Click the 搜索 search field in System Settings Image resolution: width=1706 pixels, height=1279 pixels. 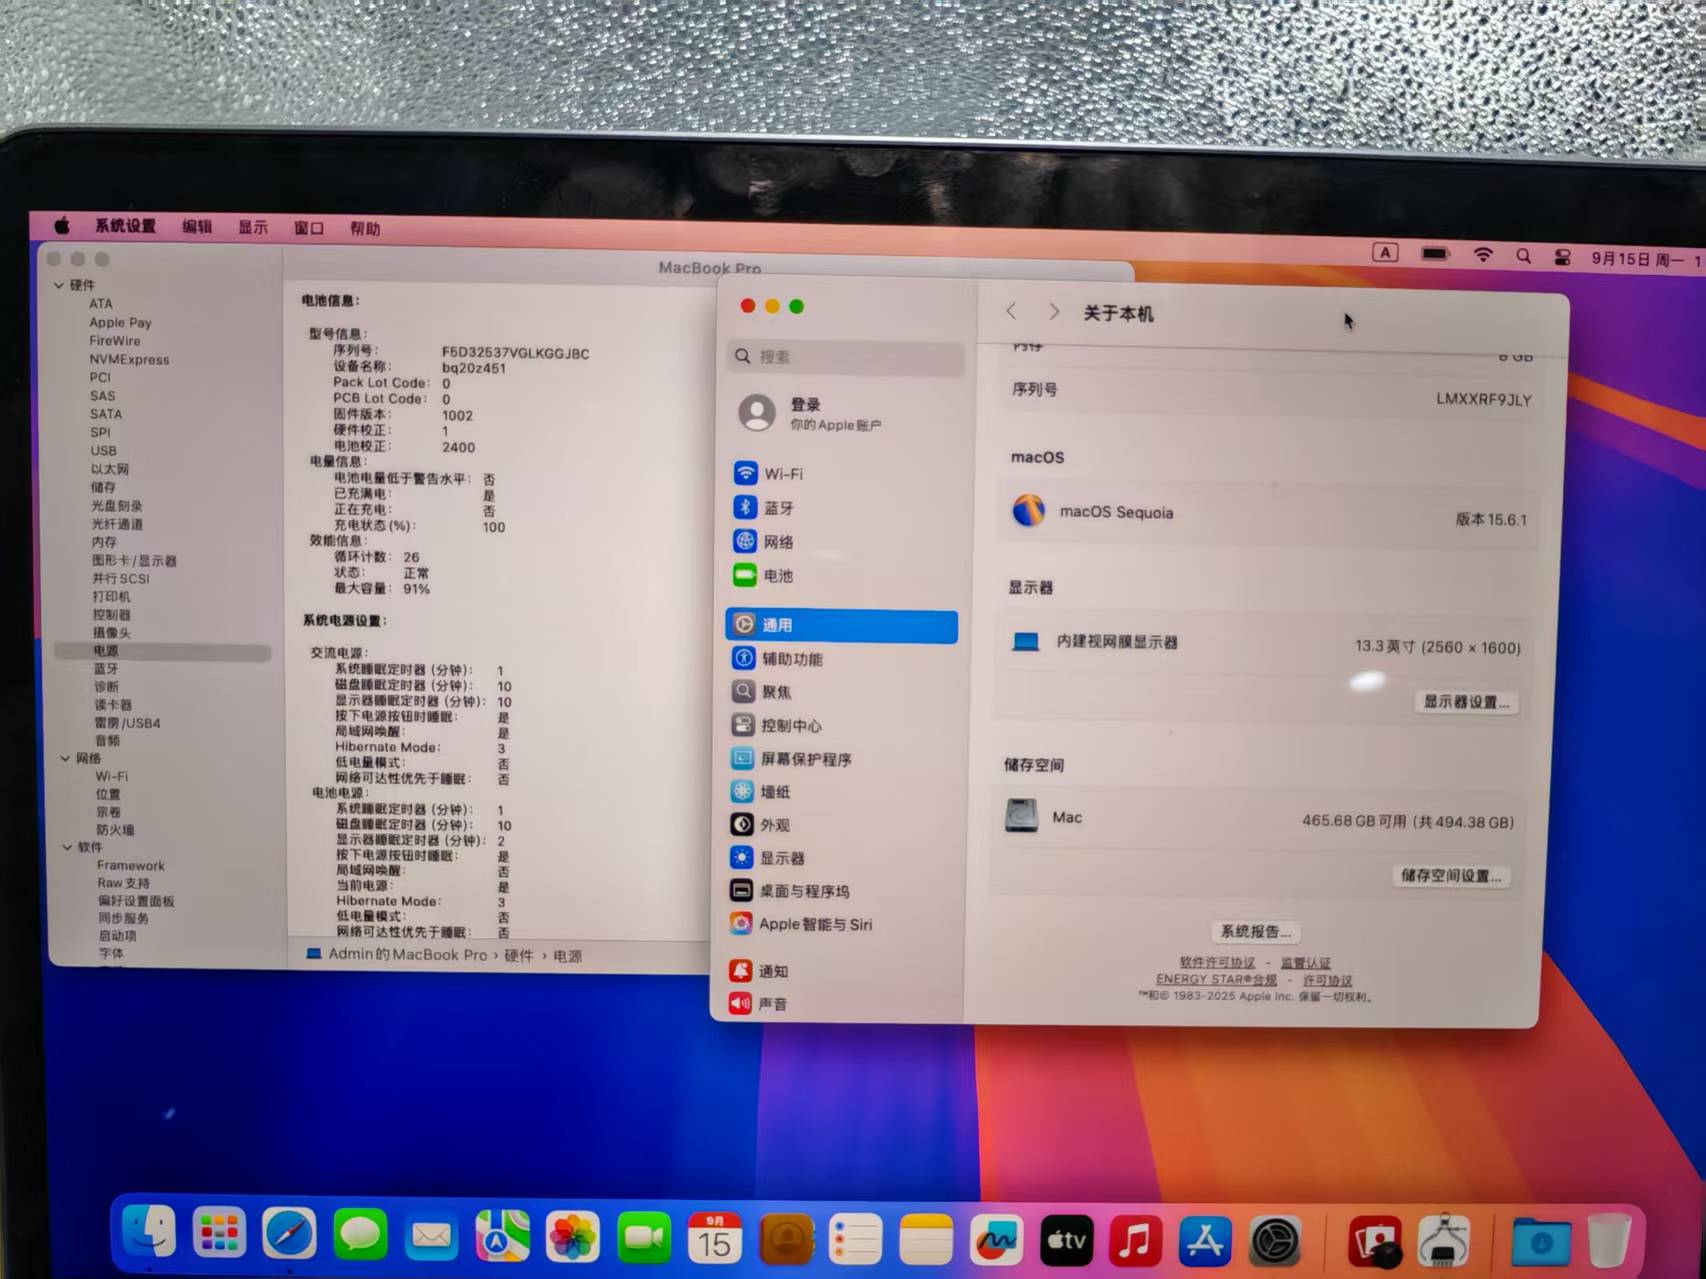click(845, 357)
